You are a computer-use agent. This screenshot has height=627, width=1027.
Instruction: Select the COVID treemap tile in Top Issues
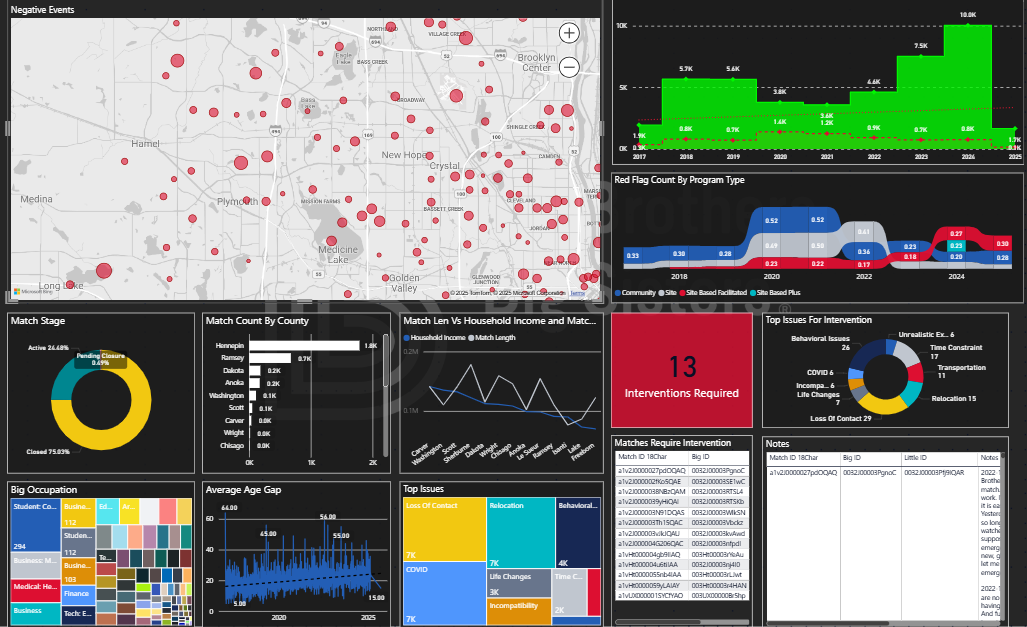pos(444,593)
